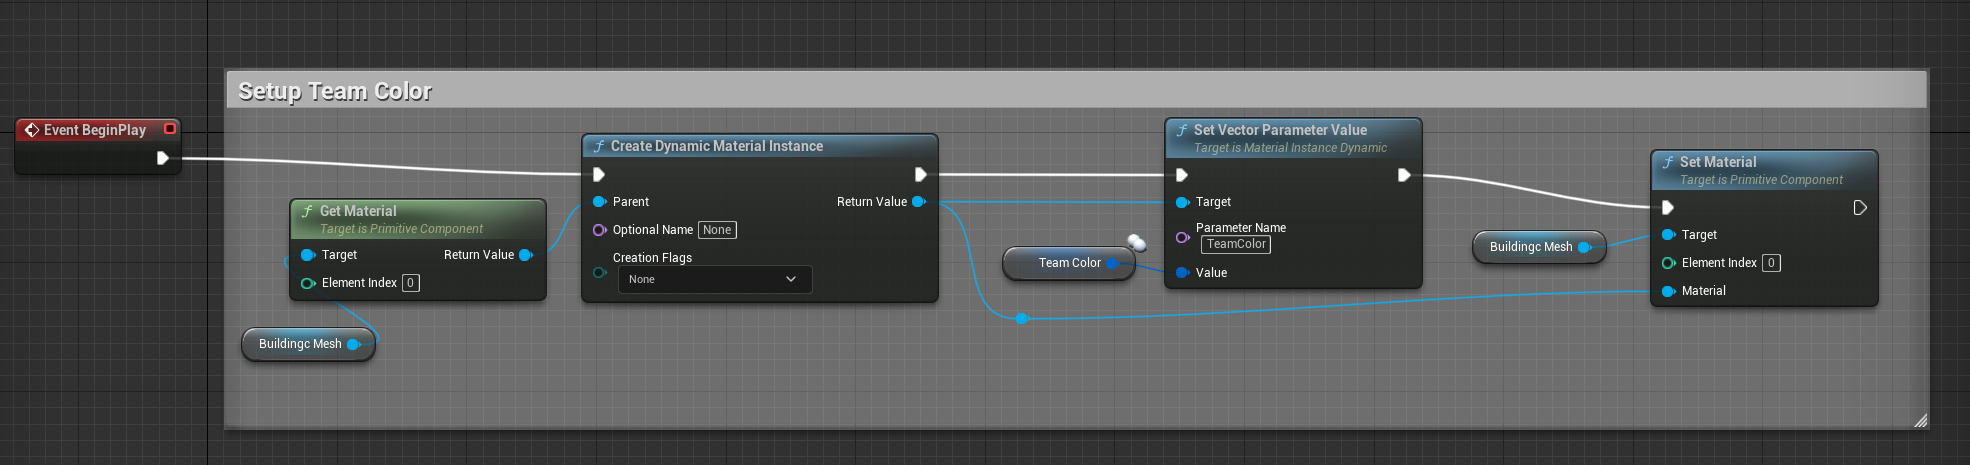Viewport: 1970px width, 465px height.
Task: Click Set Vector Parameter Target pin
Action: click(x=1182, y=202)
